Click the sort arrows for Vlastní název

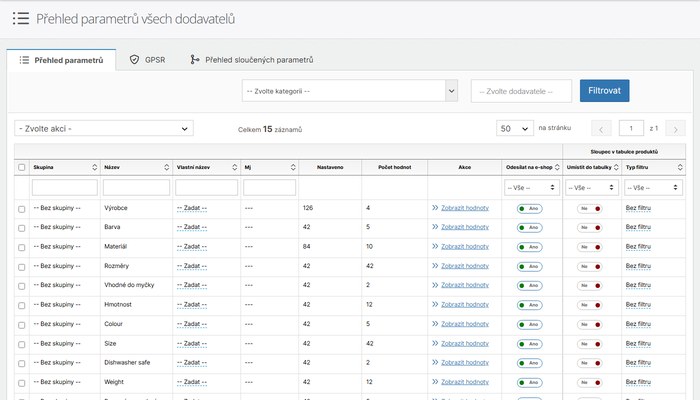point(234,167)
